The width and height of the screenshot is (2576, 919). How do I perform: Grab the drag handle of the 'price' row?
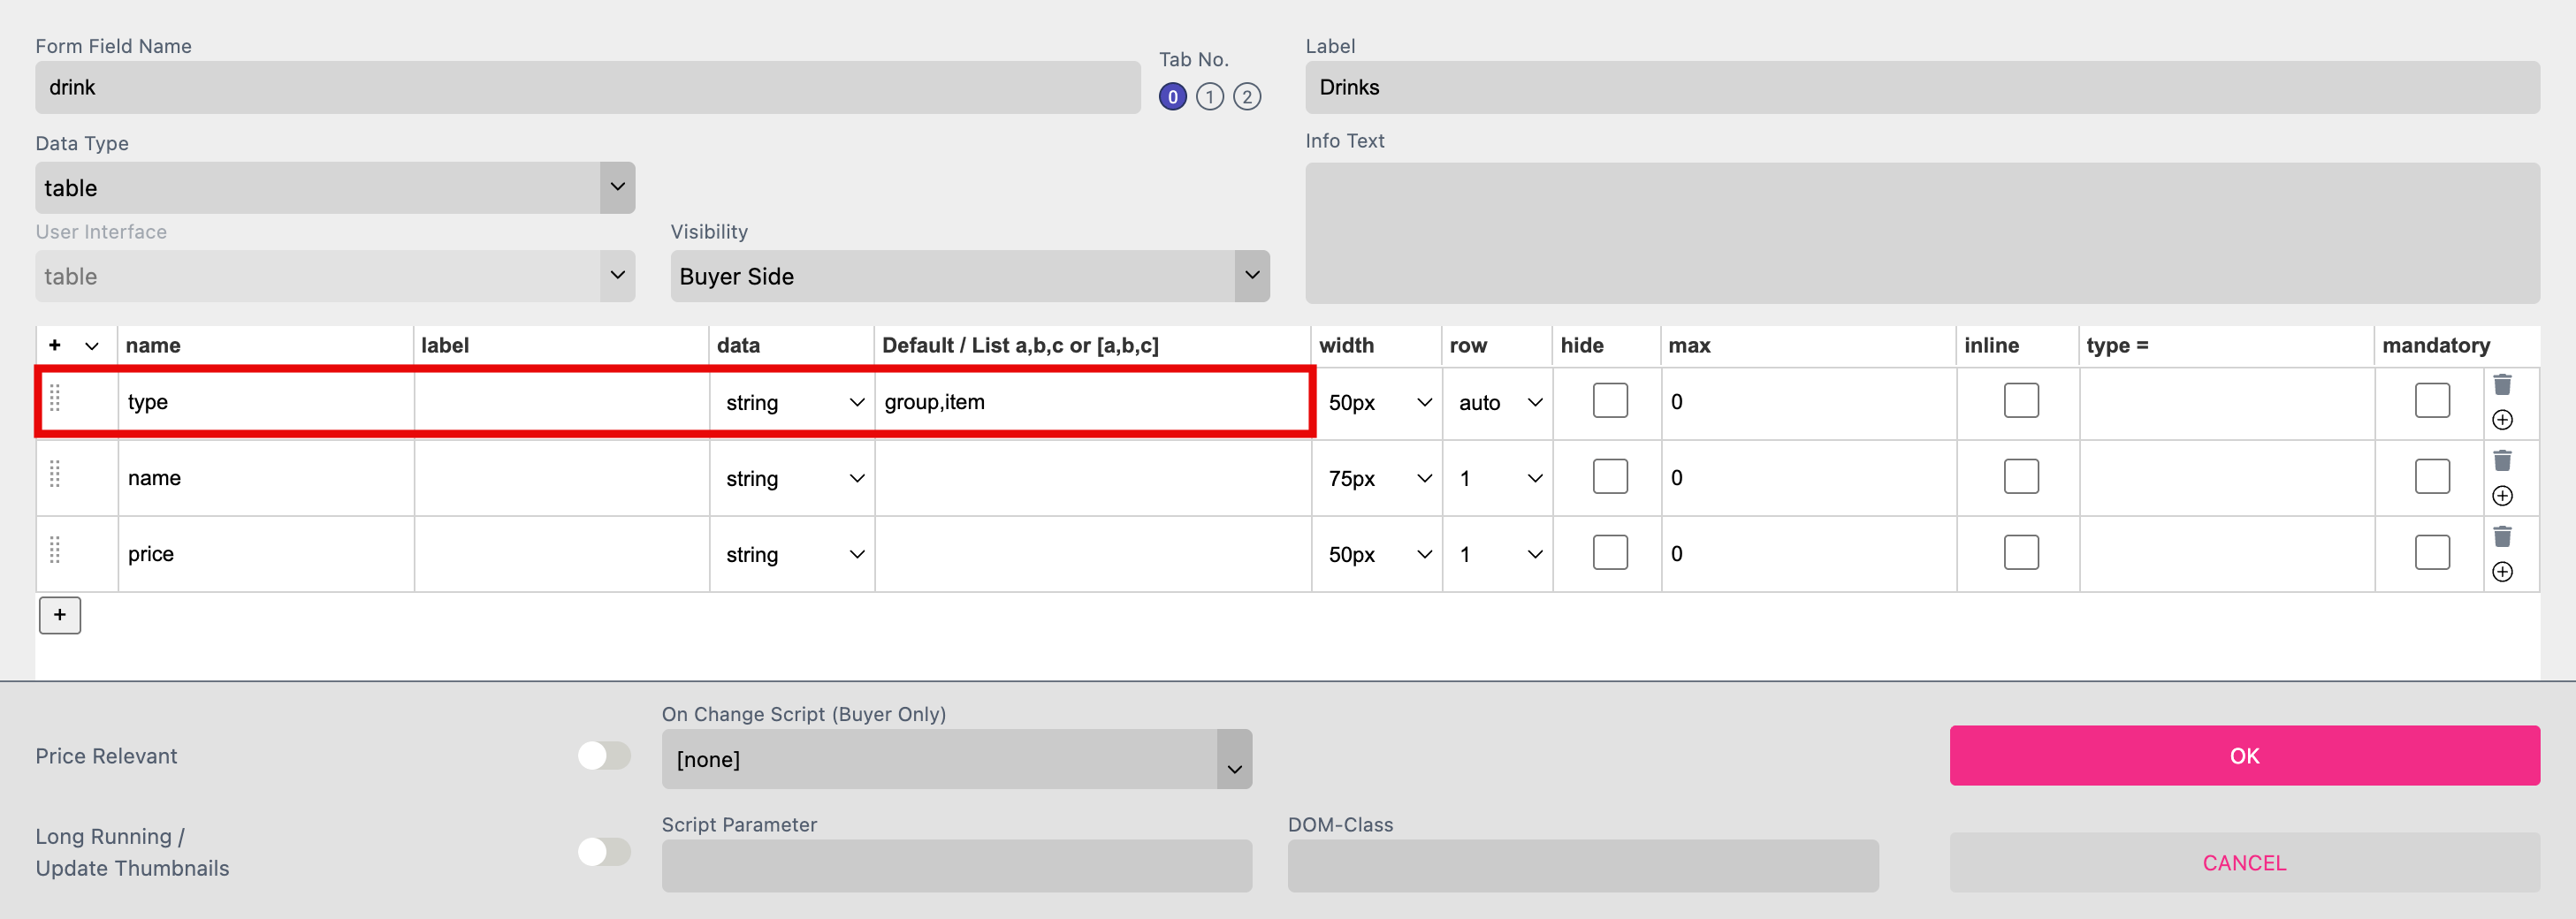55,550
